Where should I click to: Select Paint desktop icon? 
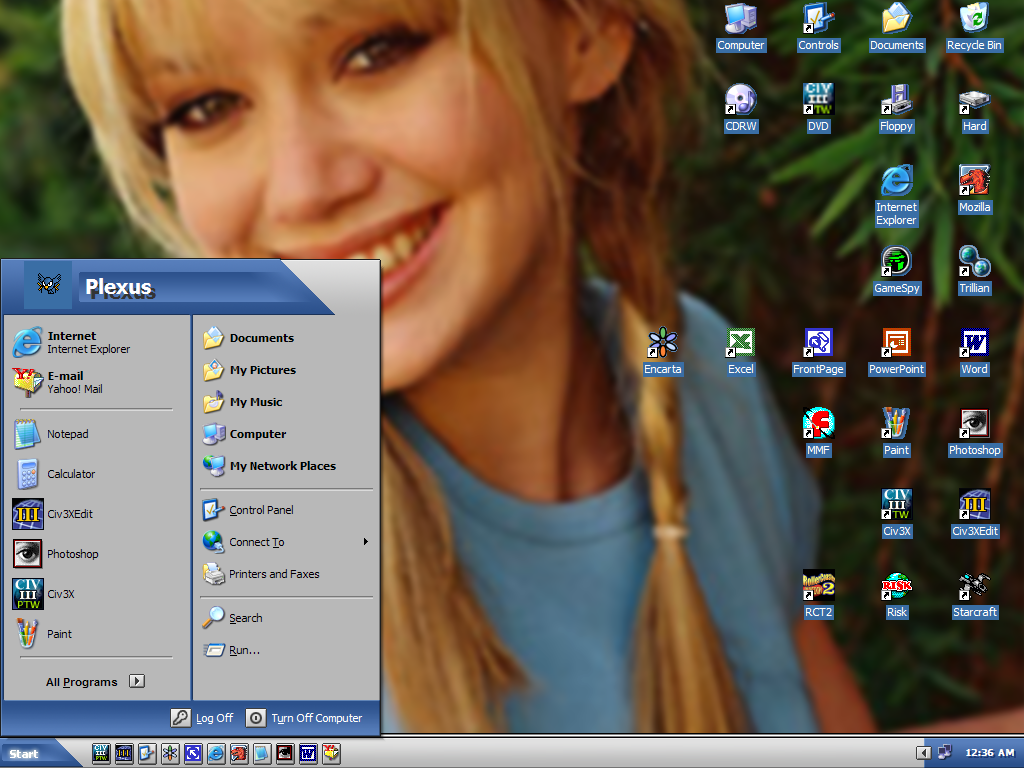[896, 432]
